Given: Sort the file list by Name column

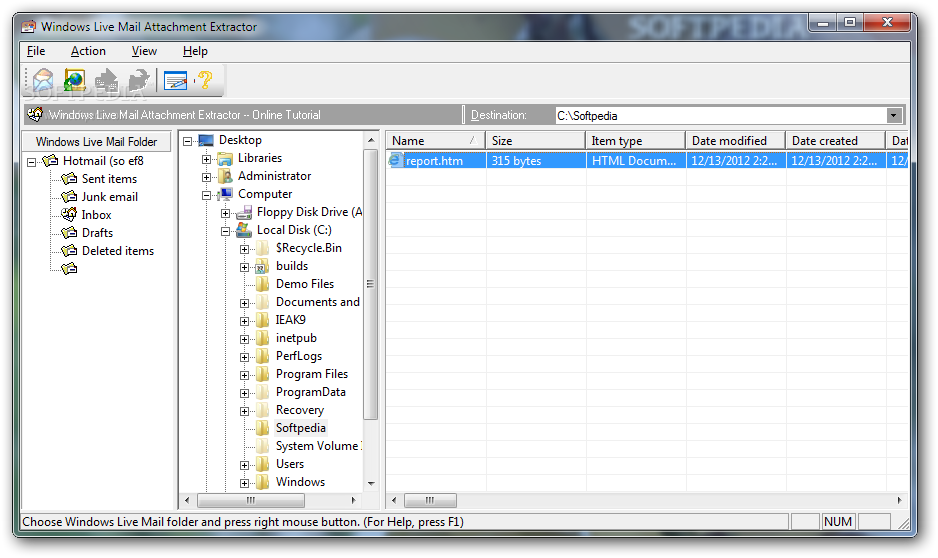Looking at the screenshot, I should (x=435, y=141).
